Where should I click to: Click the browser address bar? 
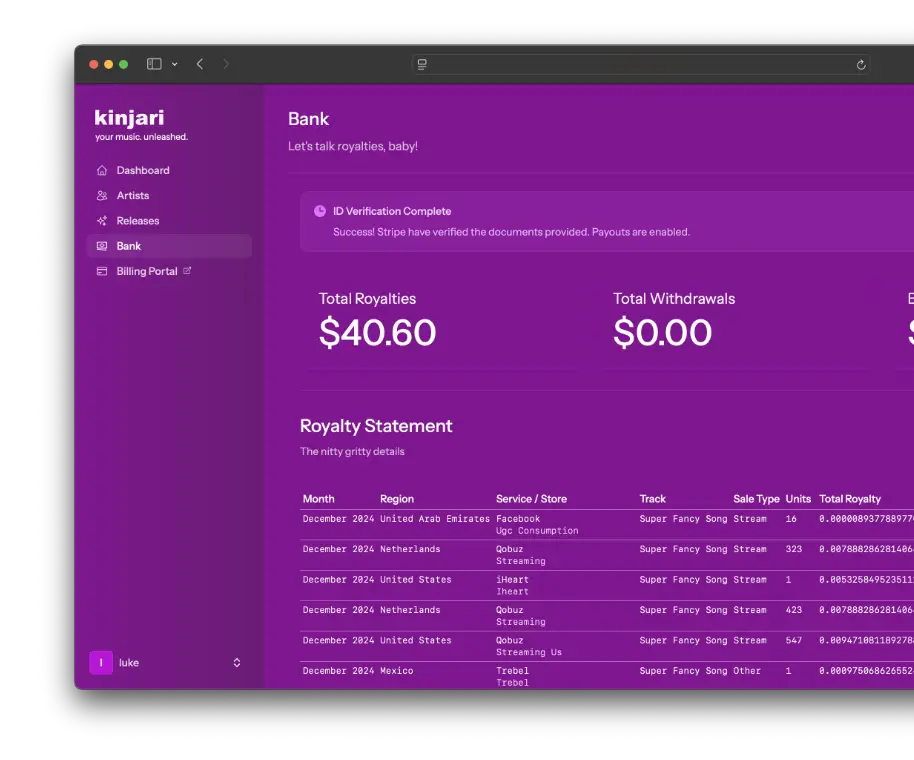[x=640, y=64]
